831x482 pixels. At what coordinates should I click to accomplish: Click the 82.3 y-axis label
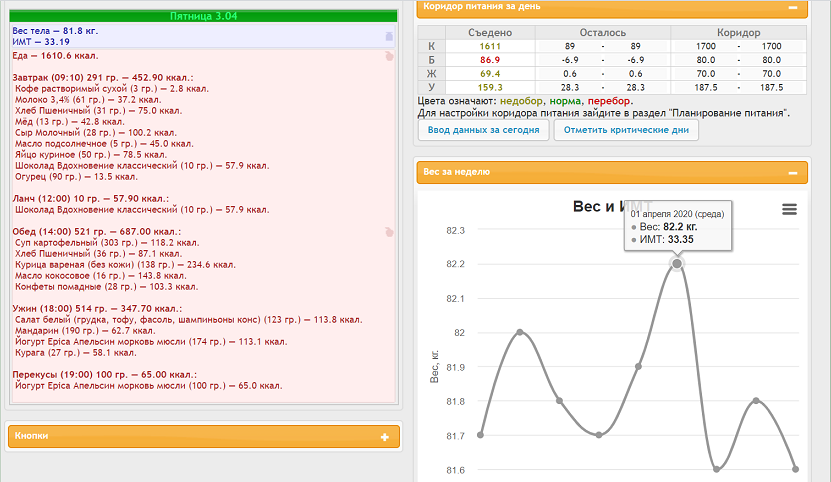[x=455, y=231]
